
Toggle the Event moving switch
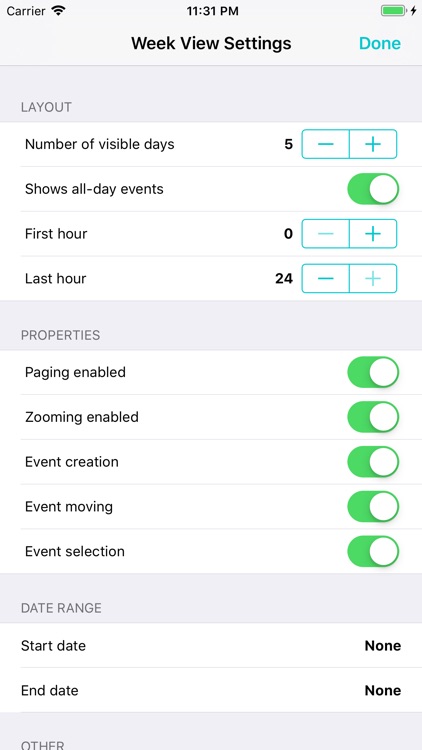[x=373, y=507]
